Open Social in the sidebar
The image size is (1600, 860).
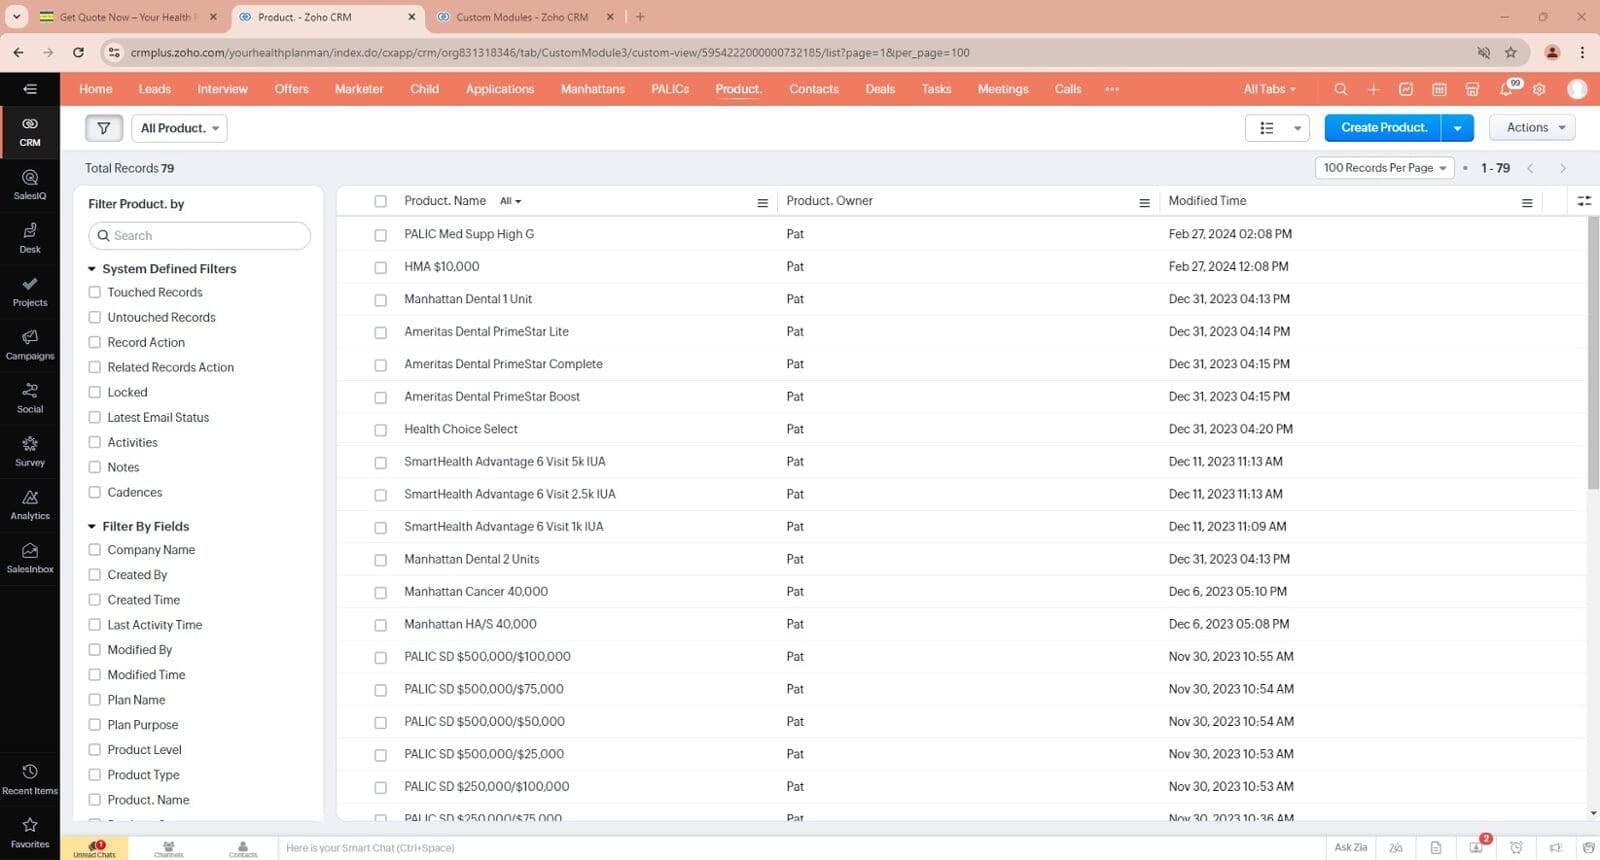pos(30,398)
